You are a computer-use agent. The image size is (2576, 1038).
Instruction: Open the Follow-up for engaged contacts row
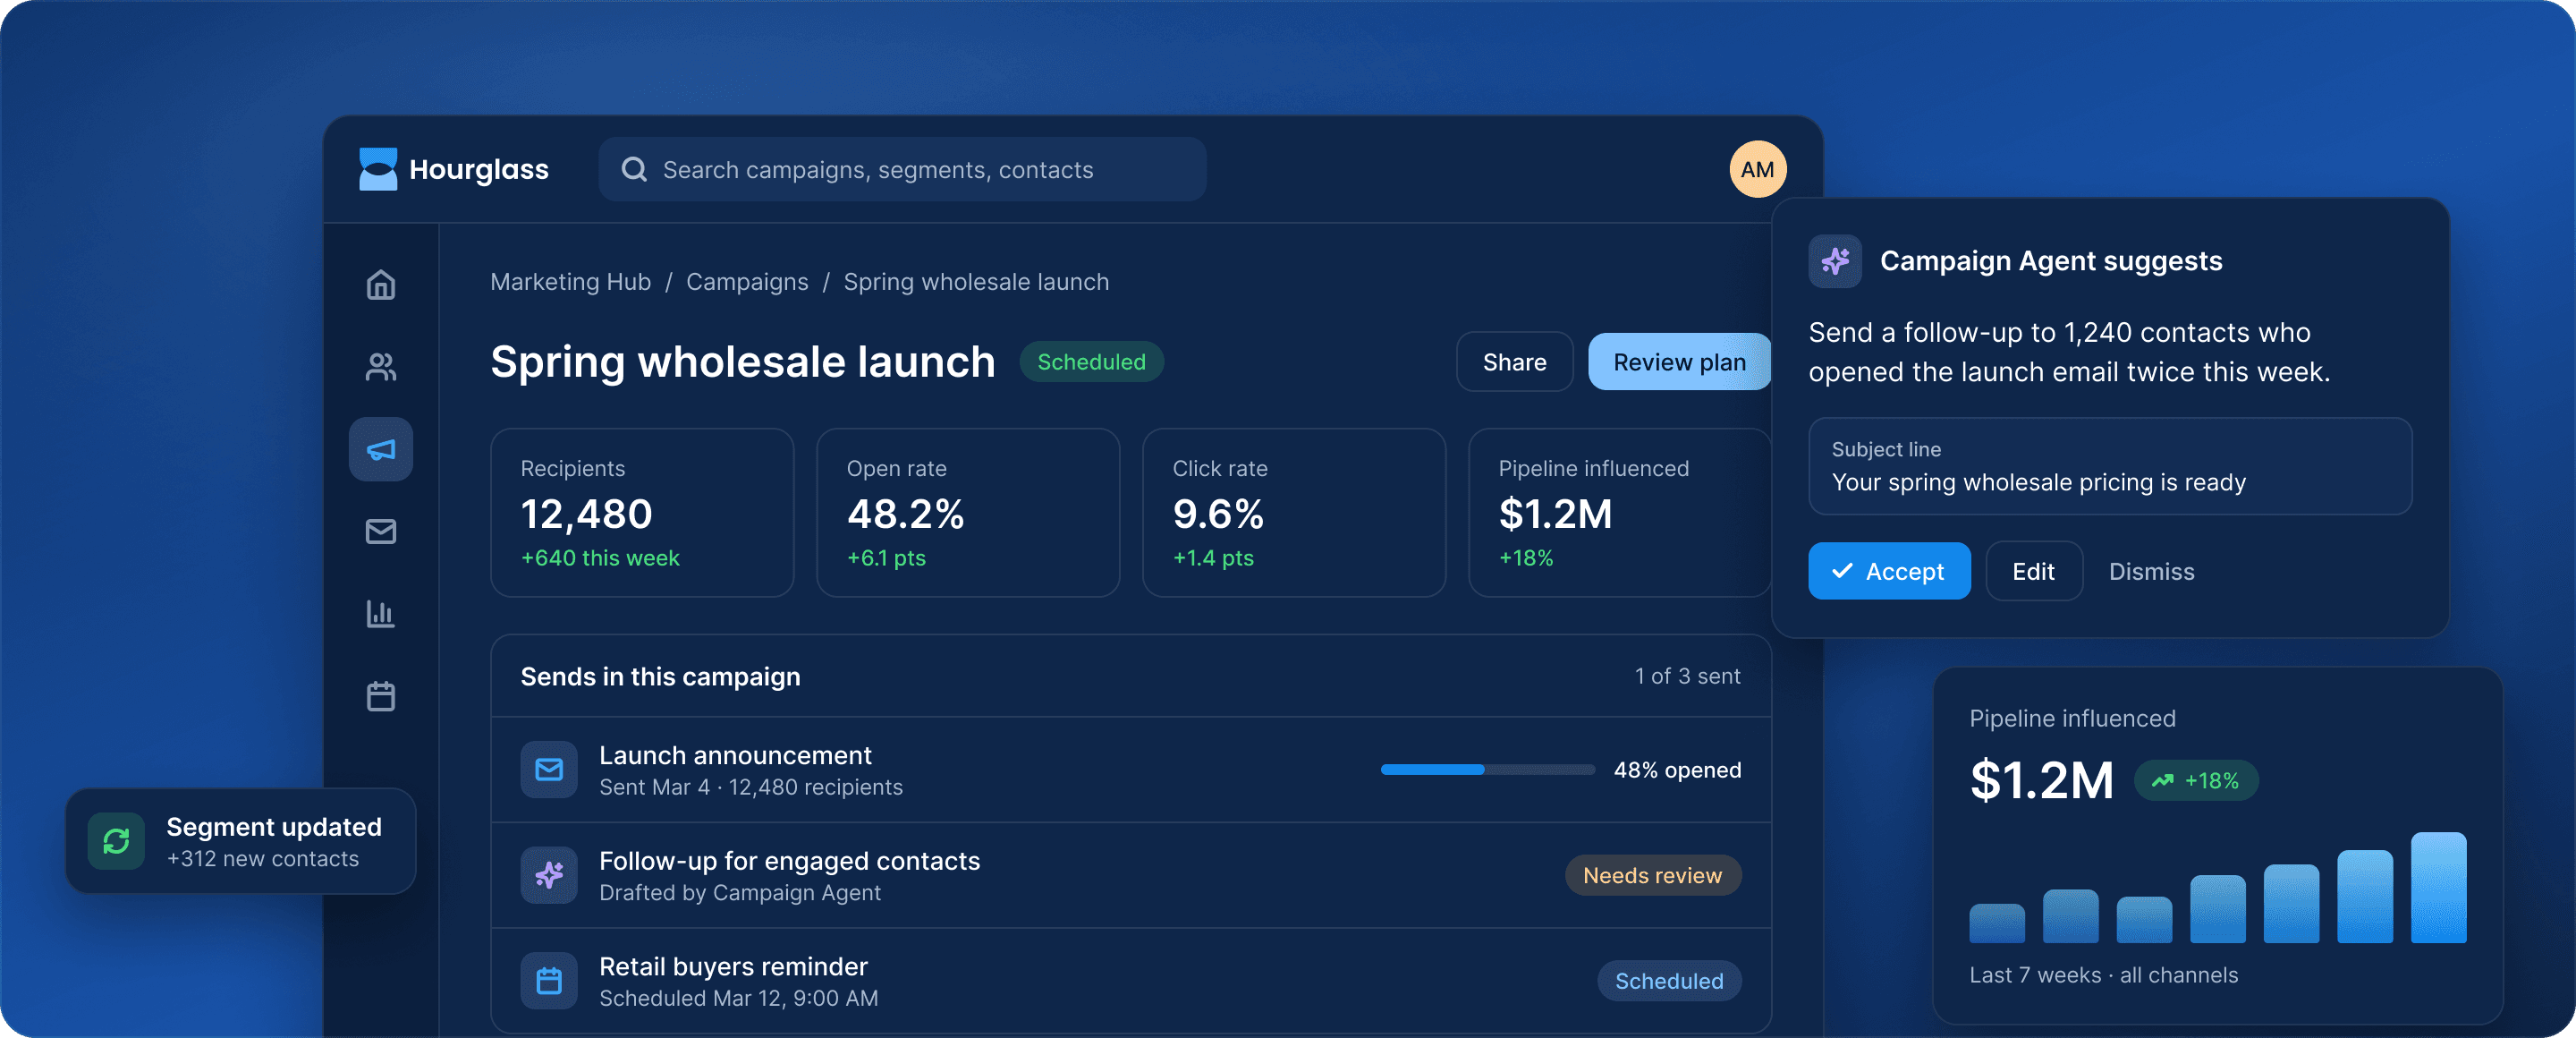click(1130, 875)
